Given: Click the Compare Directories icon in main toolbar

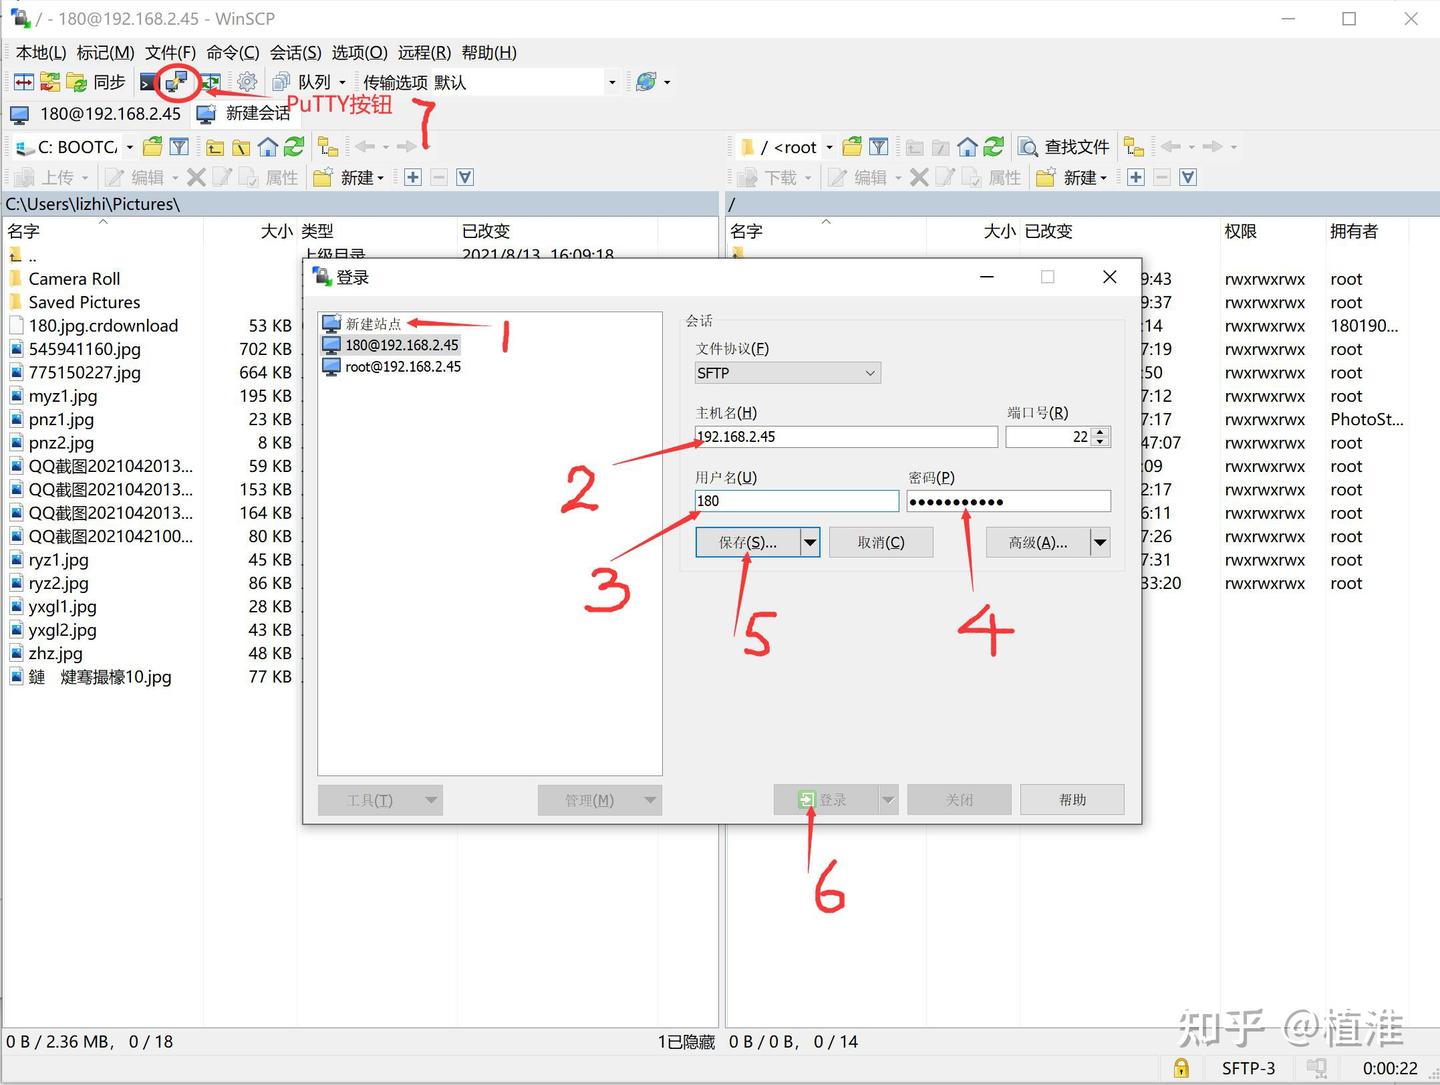Looking at the screenshot, I should click(24, 82).
